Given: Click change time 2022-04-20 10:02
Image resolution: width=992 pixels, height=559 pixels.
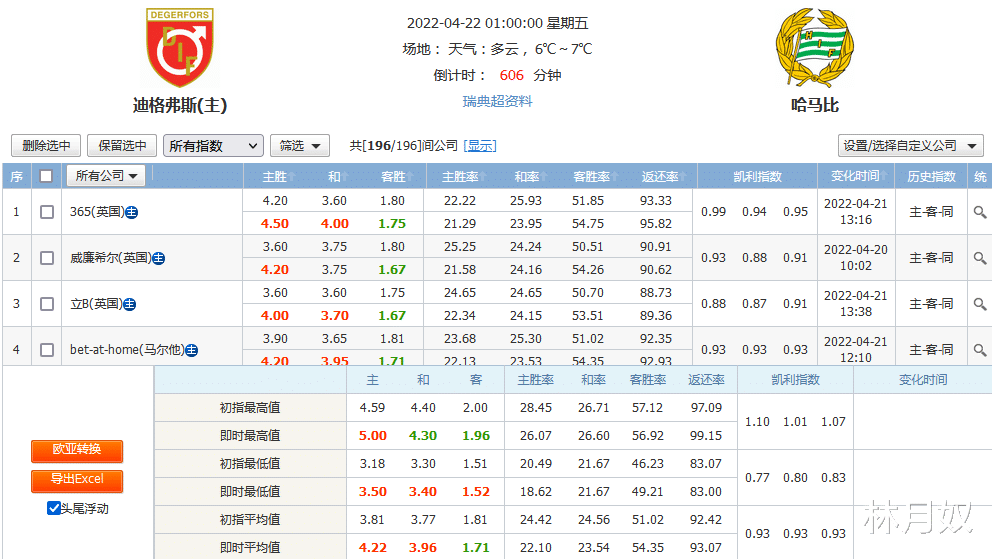Looking at the screenshot, I should point(856,258).
